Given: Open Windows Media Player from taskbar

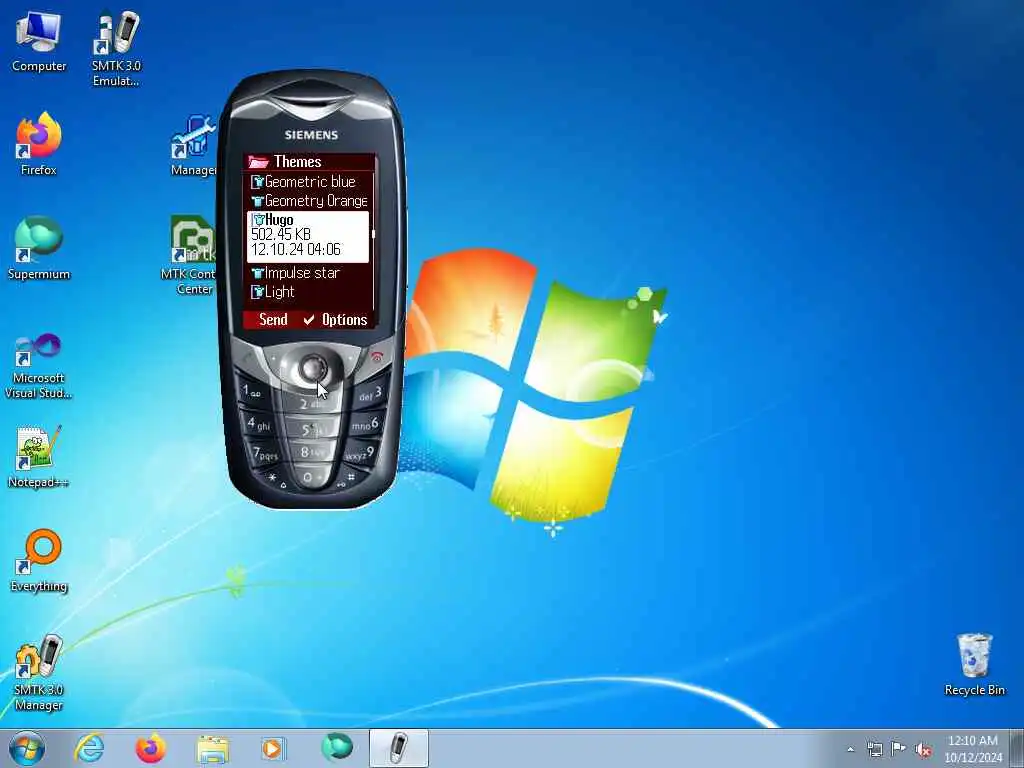Looking at the screenshot, I should (x=273, y=748).
